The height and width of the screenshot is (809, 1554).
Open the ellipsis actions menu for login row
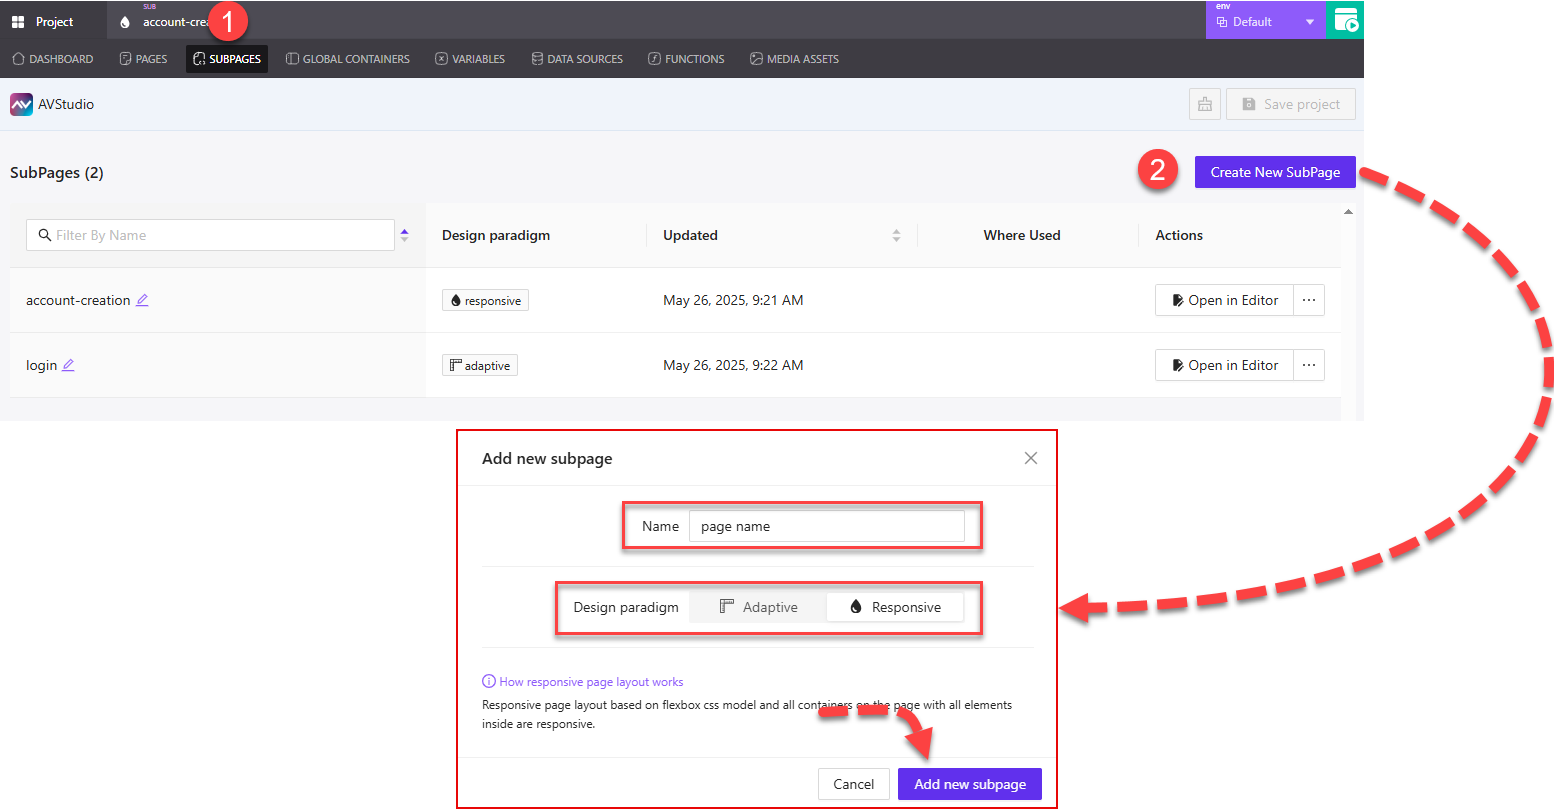(x=1309, y=364)
